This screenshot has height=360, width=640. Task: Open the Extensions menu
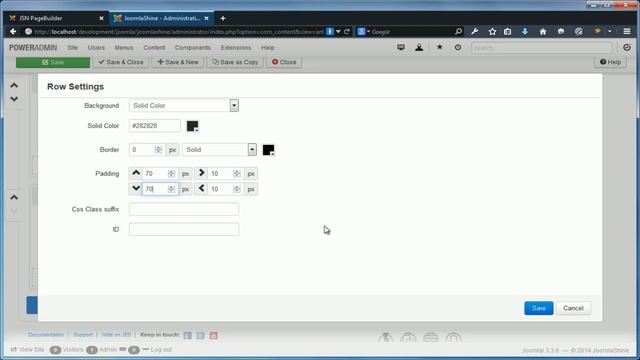236,48
